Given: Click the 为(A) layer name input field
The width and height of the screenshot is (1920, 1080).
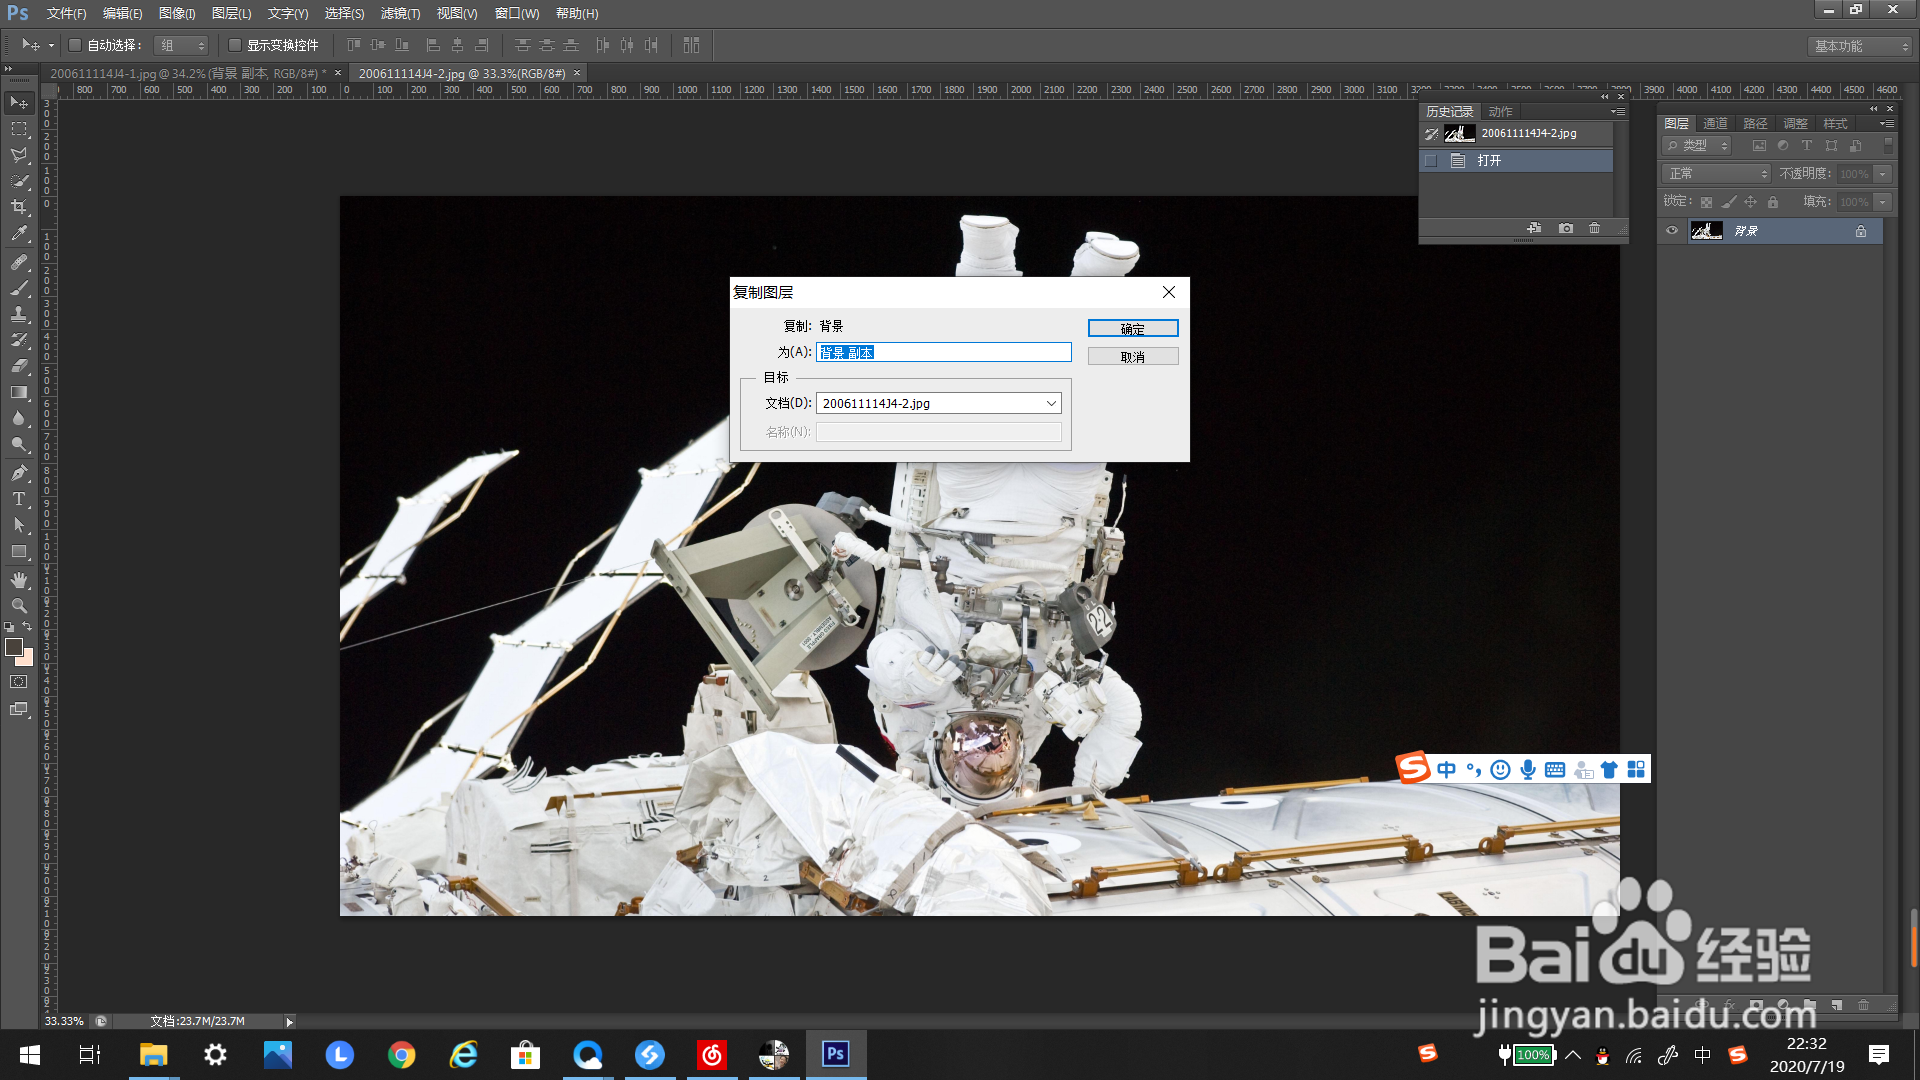Looking at the screenshot, I should (x=943, y=353).
